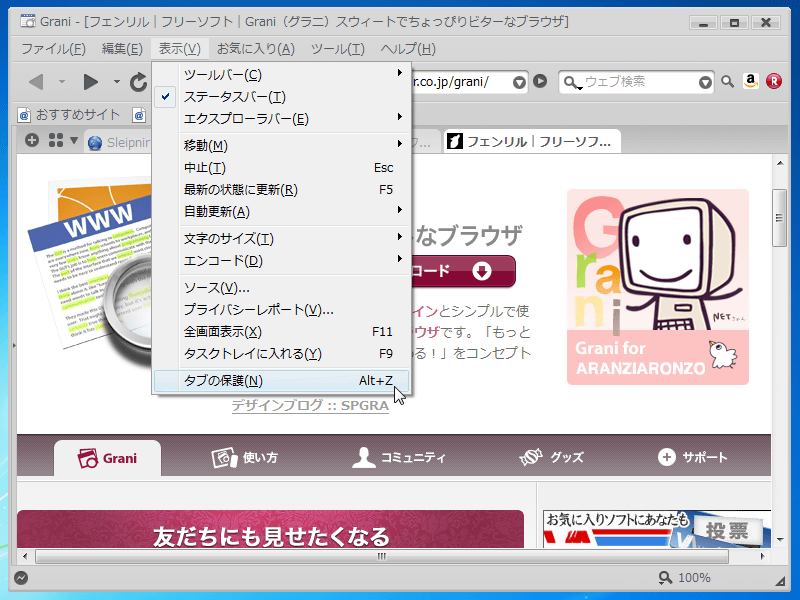Open the ヘルプ(H) menu
This screenshot has height=600, width=800.
[x=408, y=49]
